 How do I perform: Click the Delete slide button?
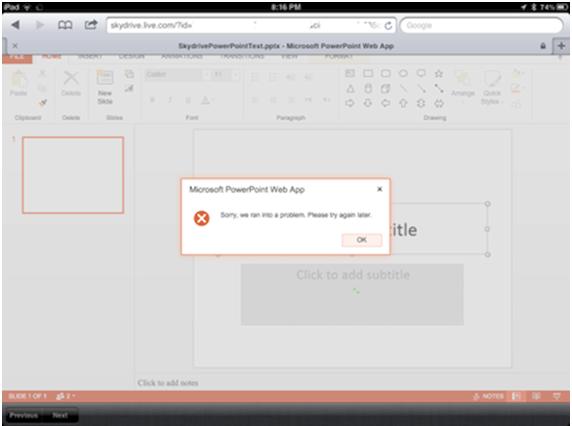71,84
